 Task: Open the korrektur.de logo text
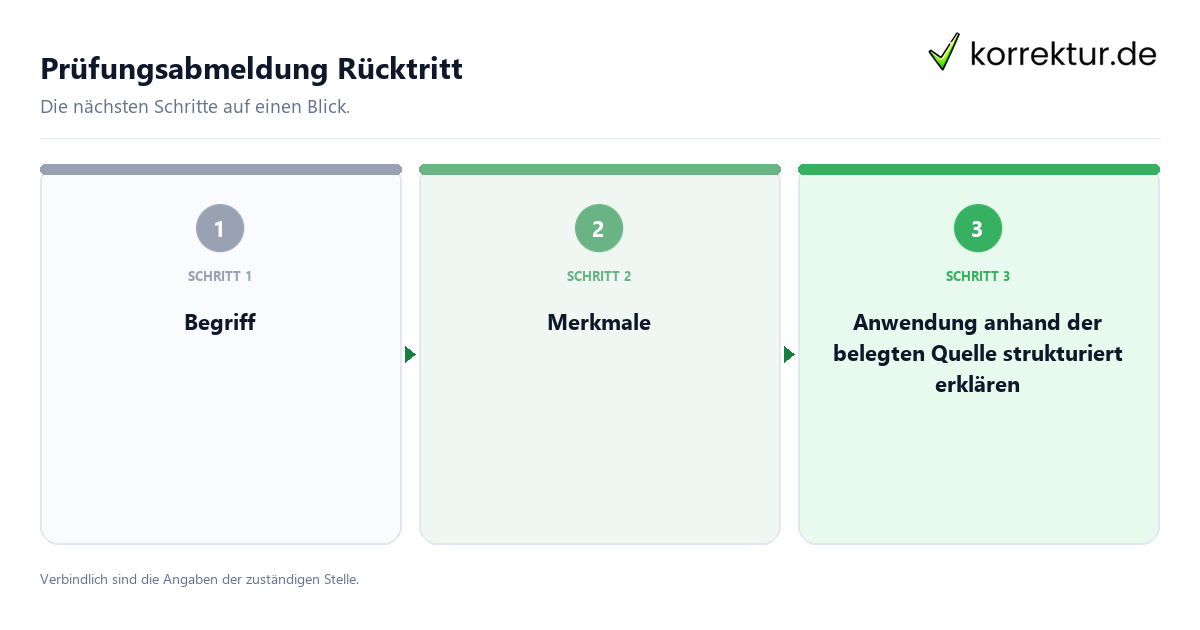tap(1063, 53)
